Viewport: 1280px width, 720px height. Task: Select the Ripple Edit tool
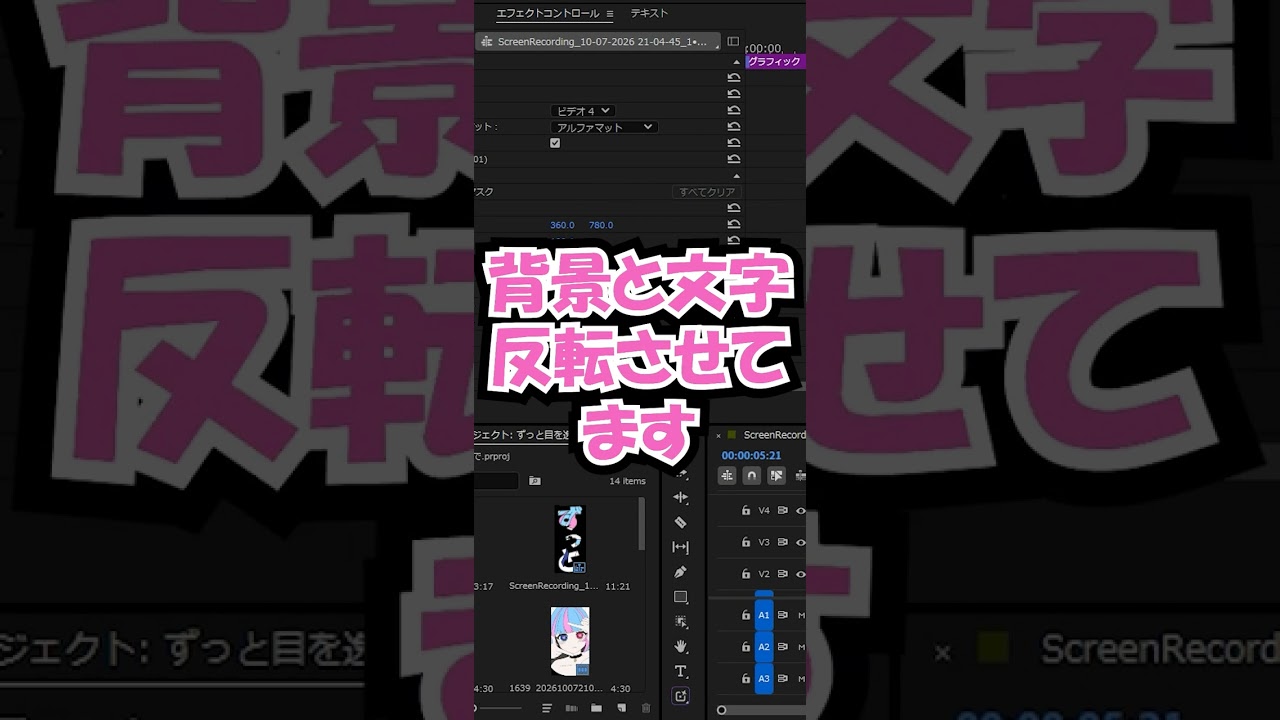click(x=681, y=497)
